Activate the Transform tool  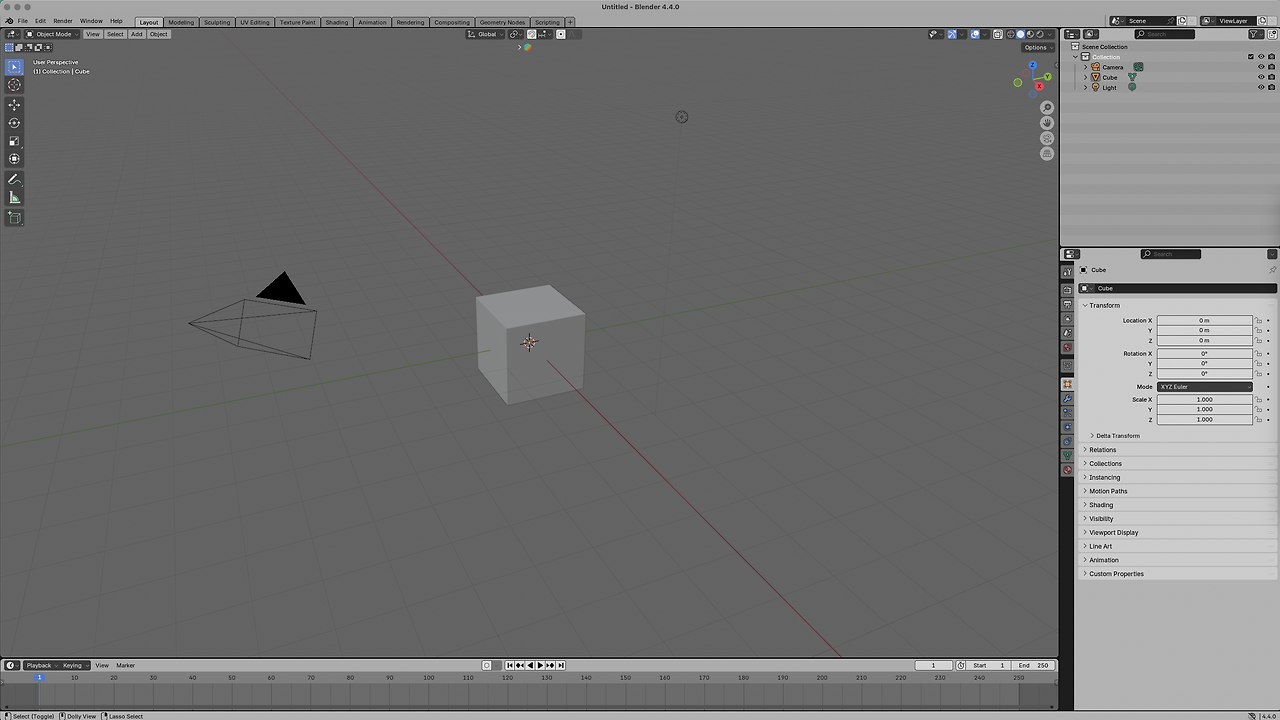pos(14,159)
